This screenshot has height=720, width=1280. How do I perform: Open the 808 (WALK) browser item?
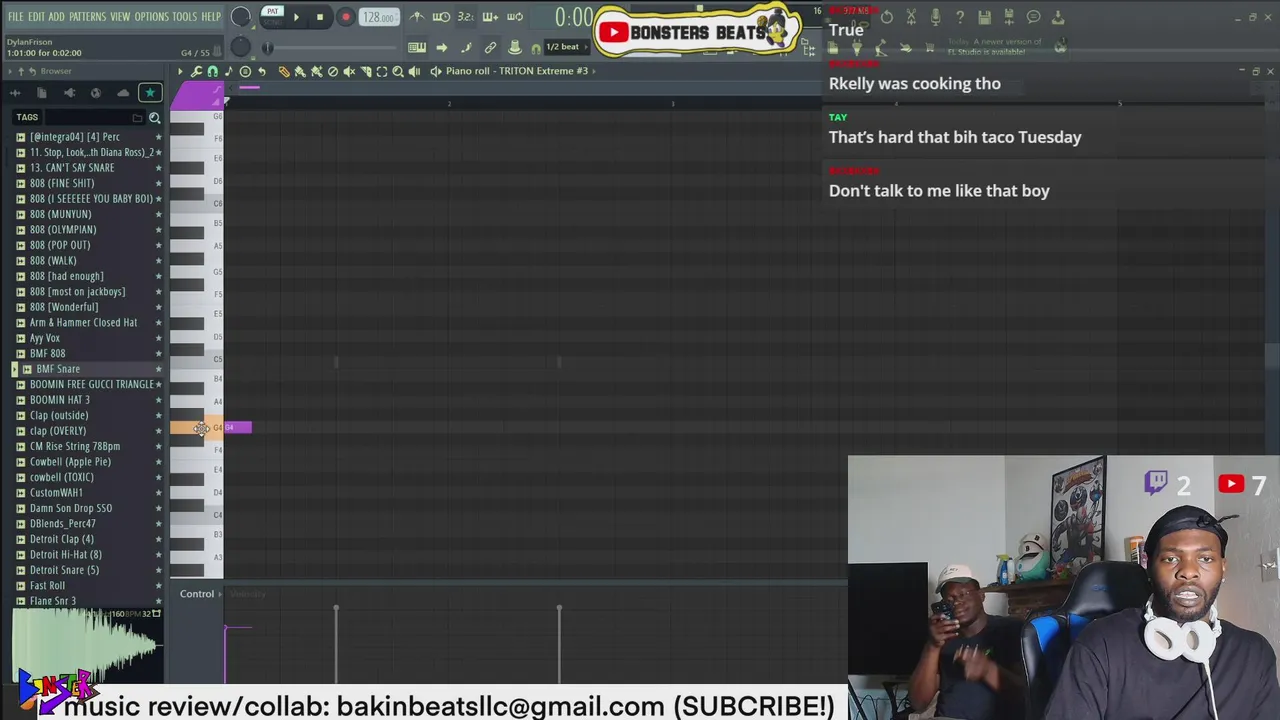pyautogui.click(x=53, y=260)
